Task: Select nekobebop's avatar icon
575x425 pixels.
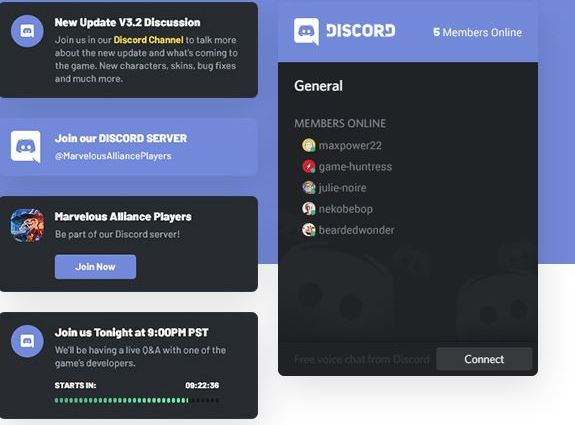Action: [308, 209]
